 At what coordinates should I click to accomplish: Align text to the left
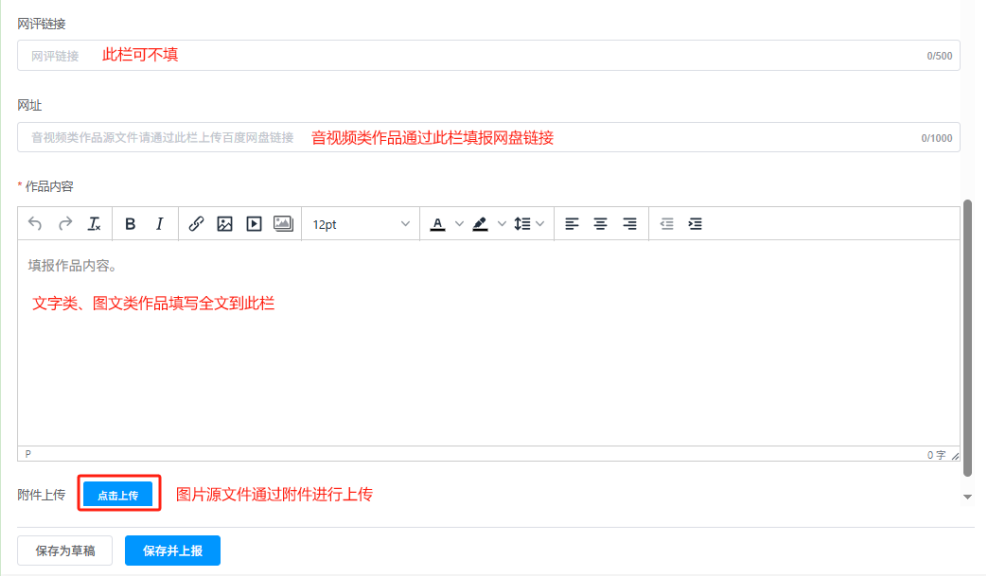(572, 224)
